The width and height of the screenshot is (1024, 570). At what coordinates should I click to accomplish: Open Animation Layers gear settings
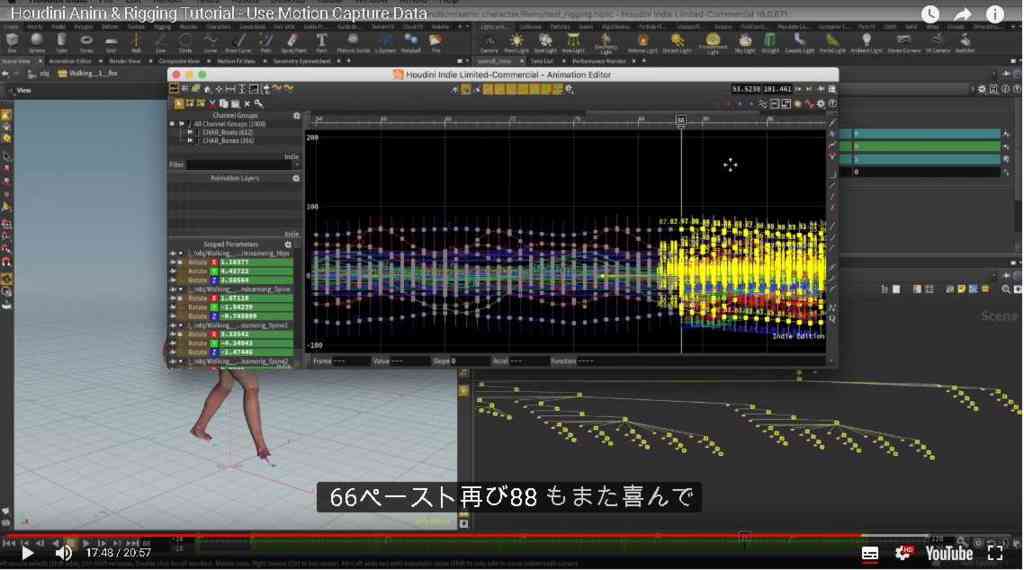tap(296, 178)
